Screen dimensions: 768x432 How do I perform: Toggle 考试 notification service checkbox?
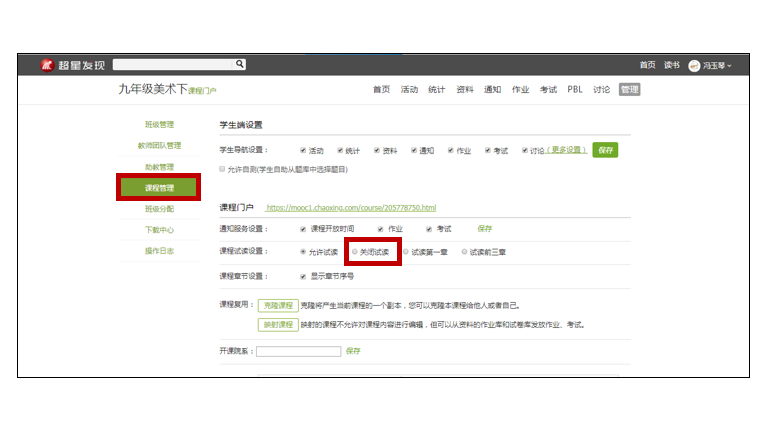pos(429,229)
